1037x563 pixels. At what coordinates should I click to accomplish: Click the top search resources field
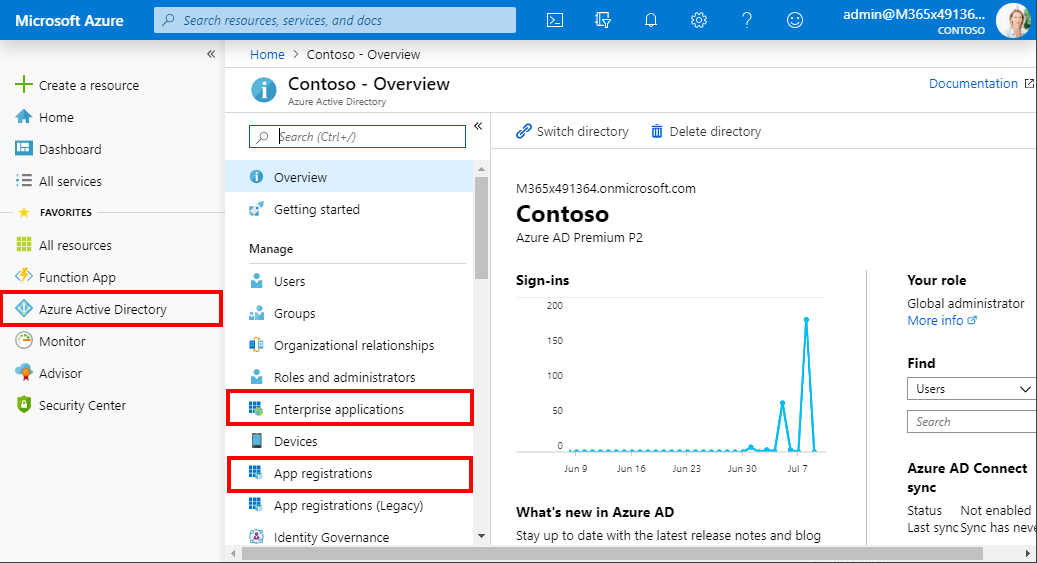(x=335, y=20)
